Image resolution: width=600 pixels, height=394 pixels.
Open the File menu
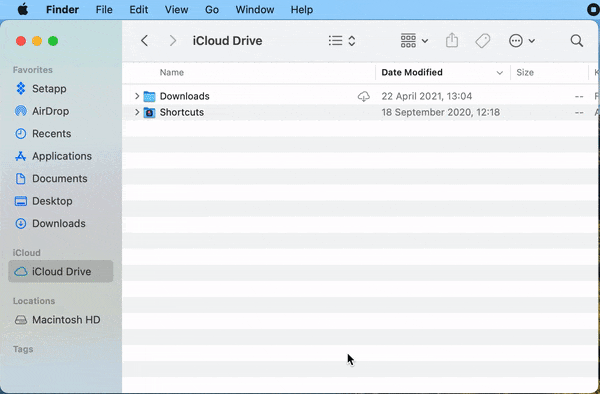pos(104,10)
